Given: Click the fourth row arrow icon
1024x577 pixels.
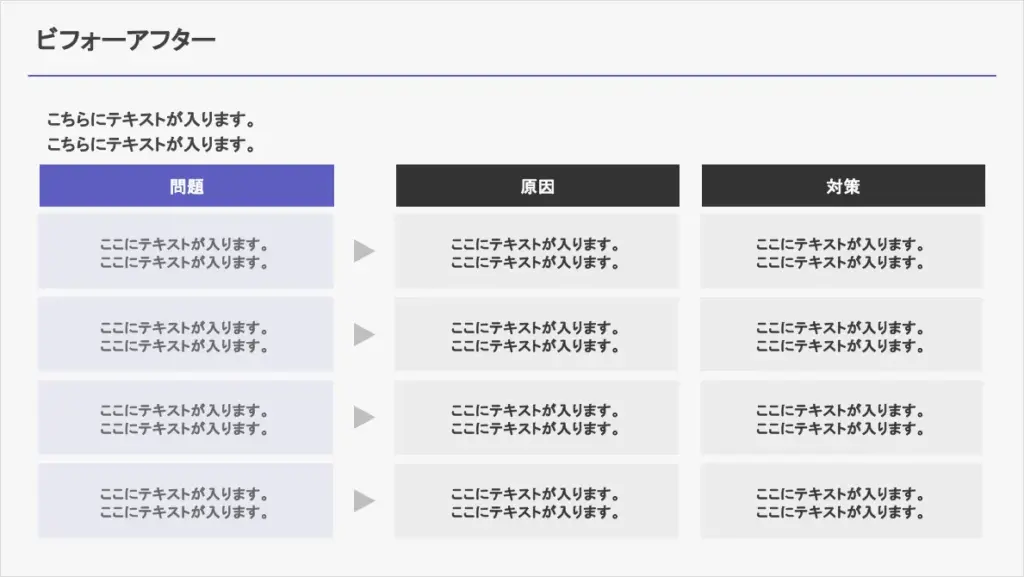Looking at the screenshot, I should point(364,501).
